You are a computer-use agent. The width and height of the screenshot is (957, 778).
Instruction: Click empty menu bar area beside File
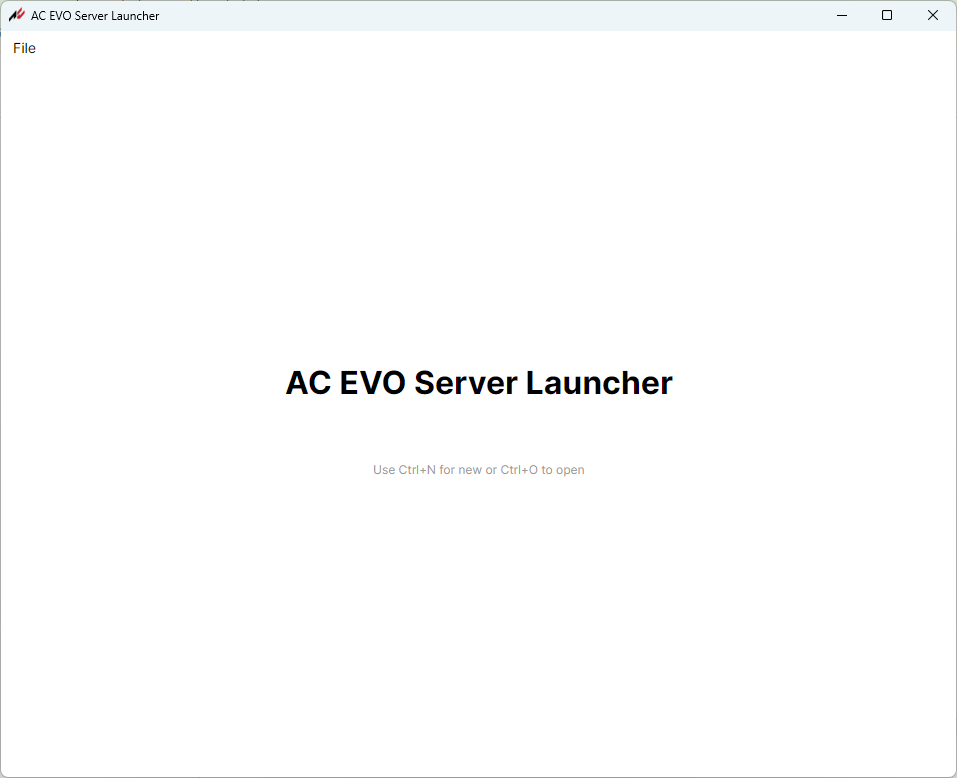click(x=400, y=48)
